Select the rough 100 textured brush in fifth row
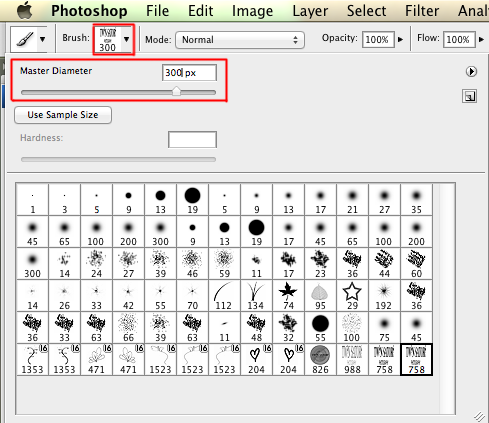The image size is (489, 423). [x=352, y=327]
